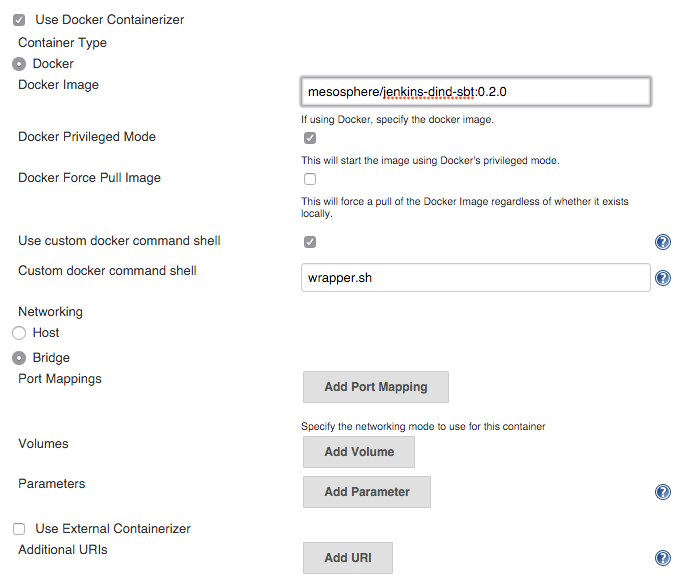Click the Add Volume button

(359, 451)
